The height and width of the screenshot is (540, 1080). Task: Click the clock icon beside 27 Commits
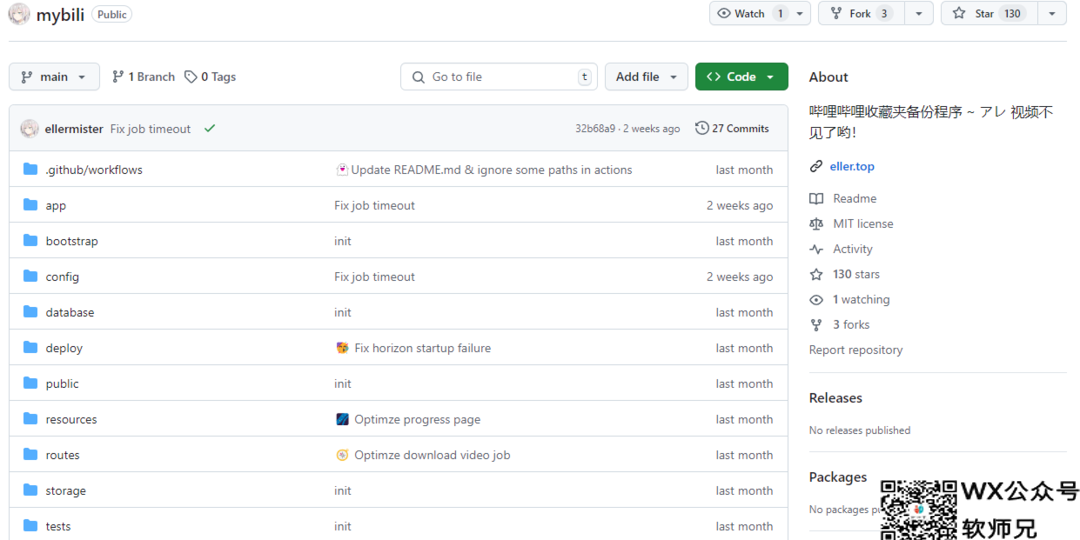tap(702, 128)
